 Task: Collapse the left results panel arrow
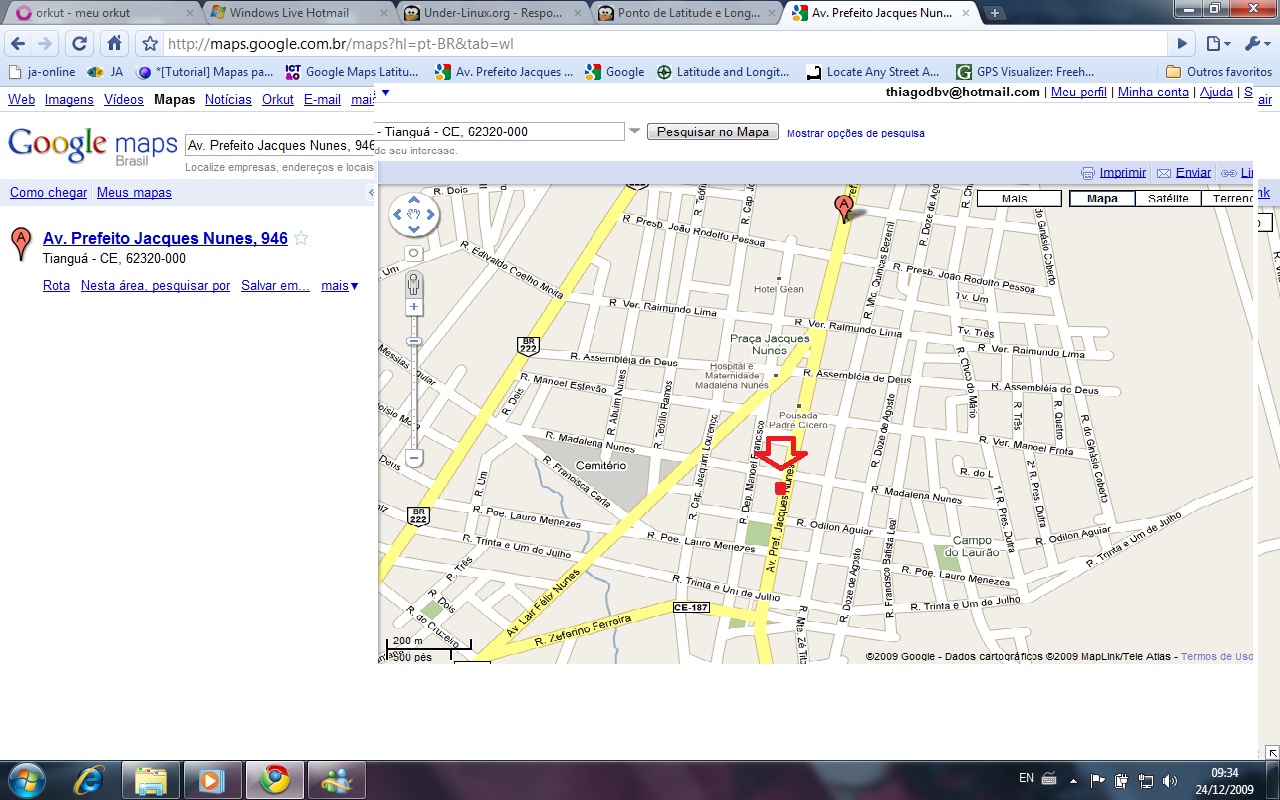371,192
